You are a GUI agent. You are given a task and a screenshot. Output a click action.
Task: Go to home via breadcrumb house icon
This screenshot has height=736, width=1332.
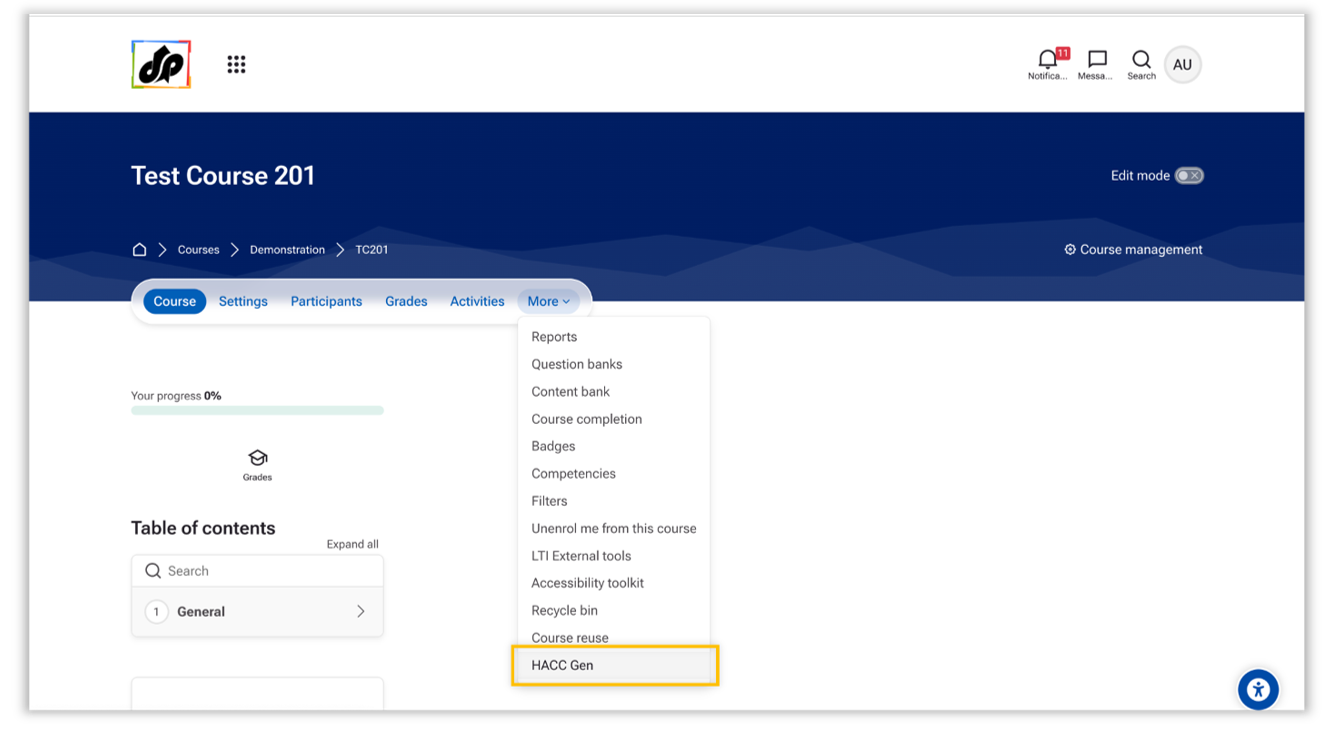139,249
